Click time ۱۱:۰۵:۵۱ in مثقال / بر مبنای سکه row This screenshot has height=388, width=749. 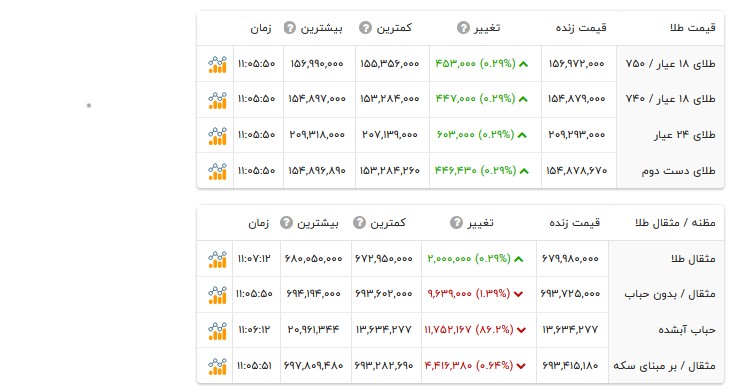[254, 366]
